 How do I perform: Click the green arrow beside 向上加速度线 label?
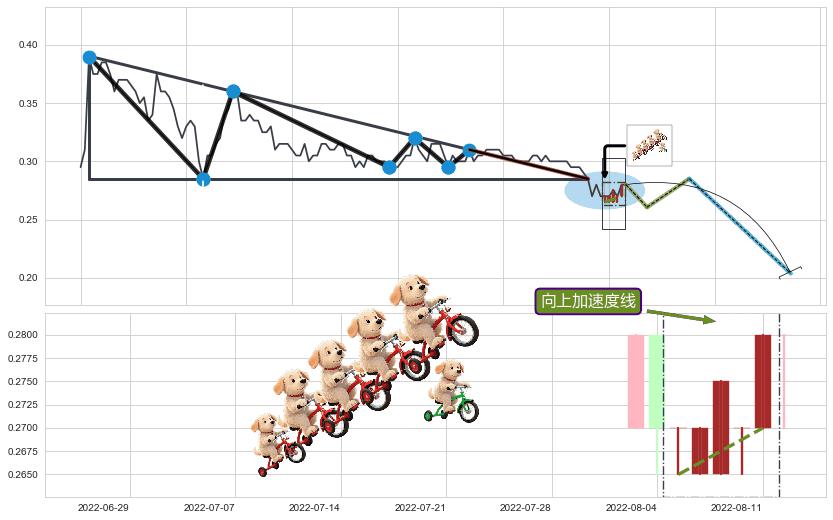681,316
